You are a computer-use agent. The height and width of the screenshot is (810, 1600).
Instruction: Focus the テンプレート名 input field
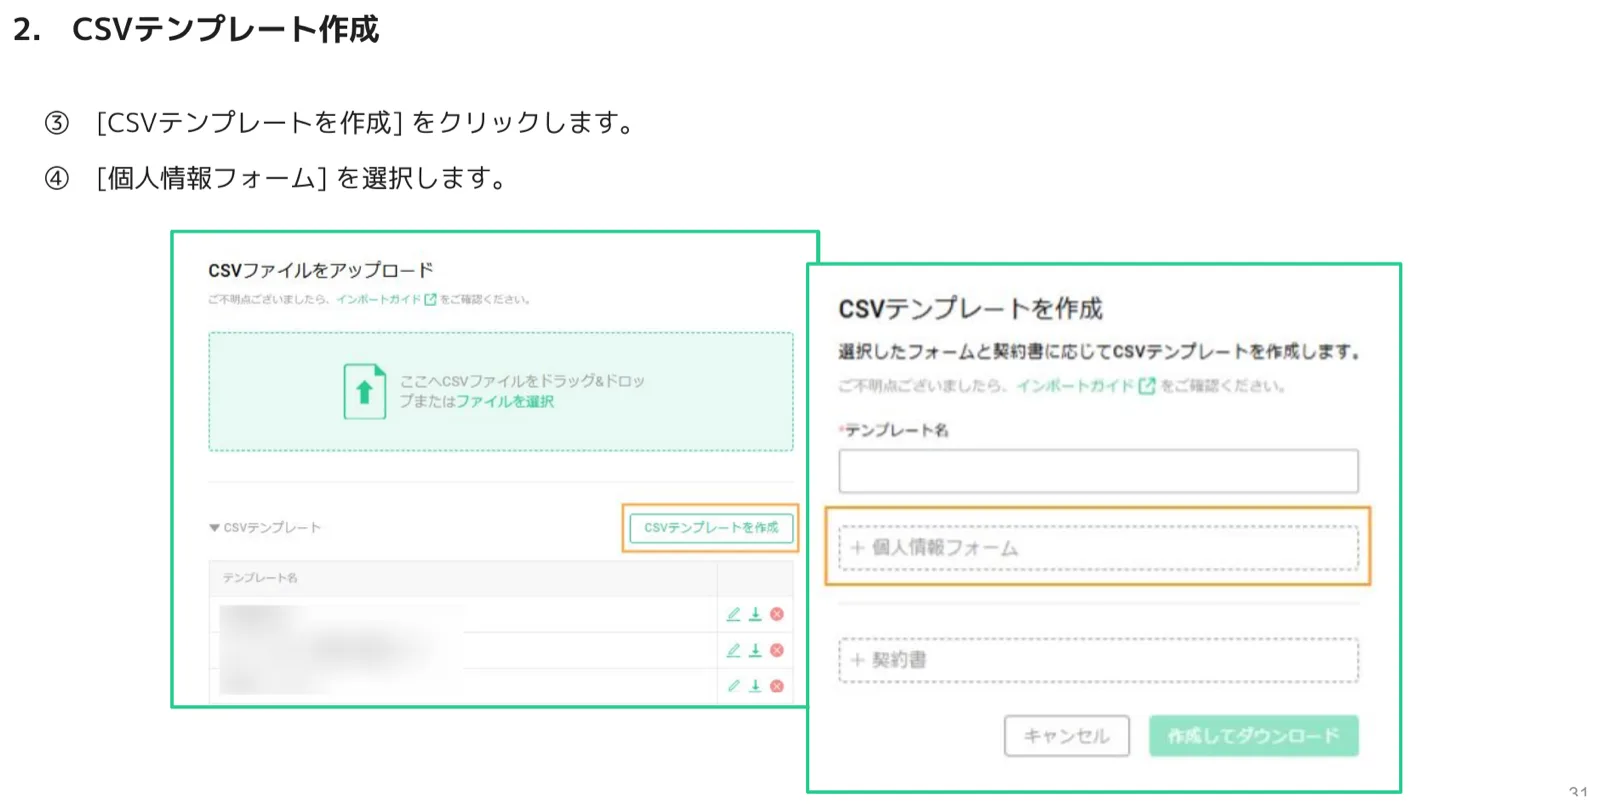pos(1098,471)
